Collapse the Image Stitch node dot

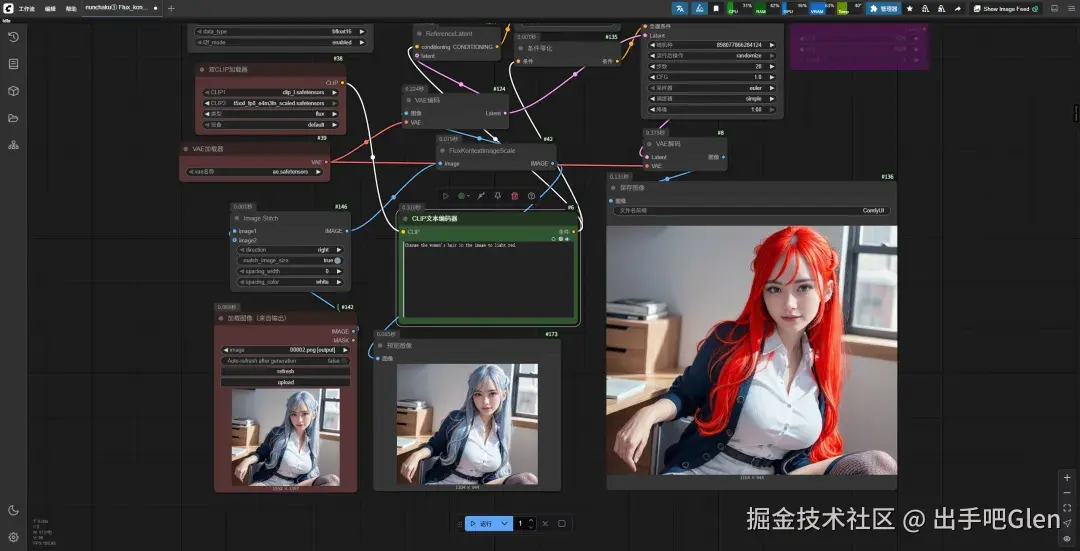coord(238,218)
